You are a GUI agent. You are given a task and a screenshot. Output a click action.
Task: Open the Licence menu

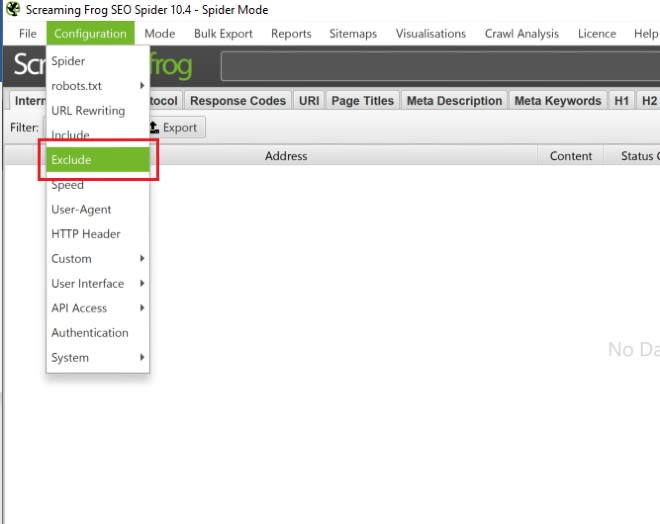[596, 33]
